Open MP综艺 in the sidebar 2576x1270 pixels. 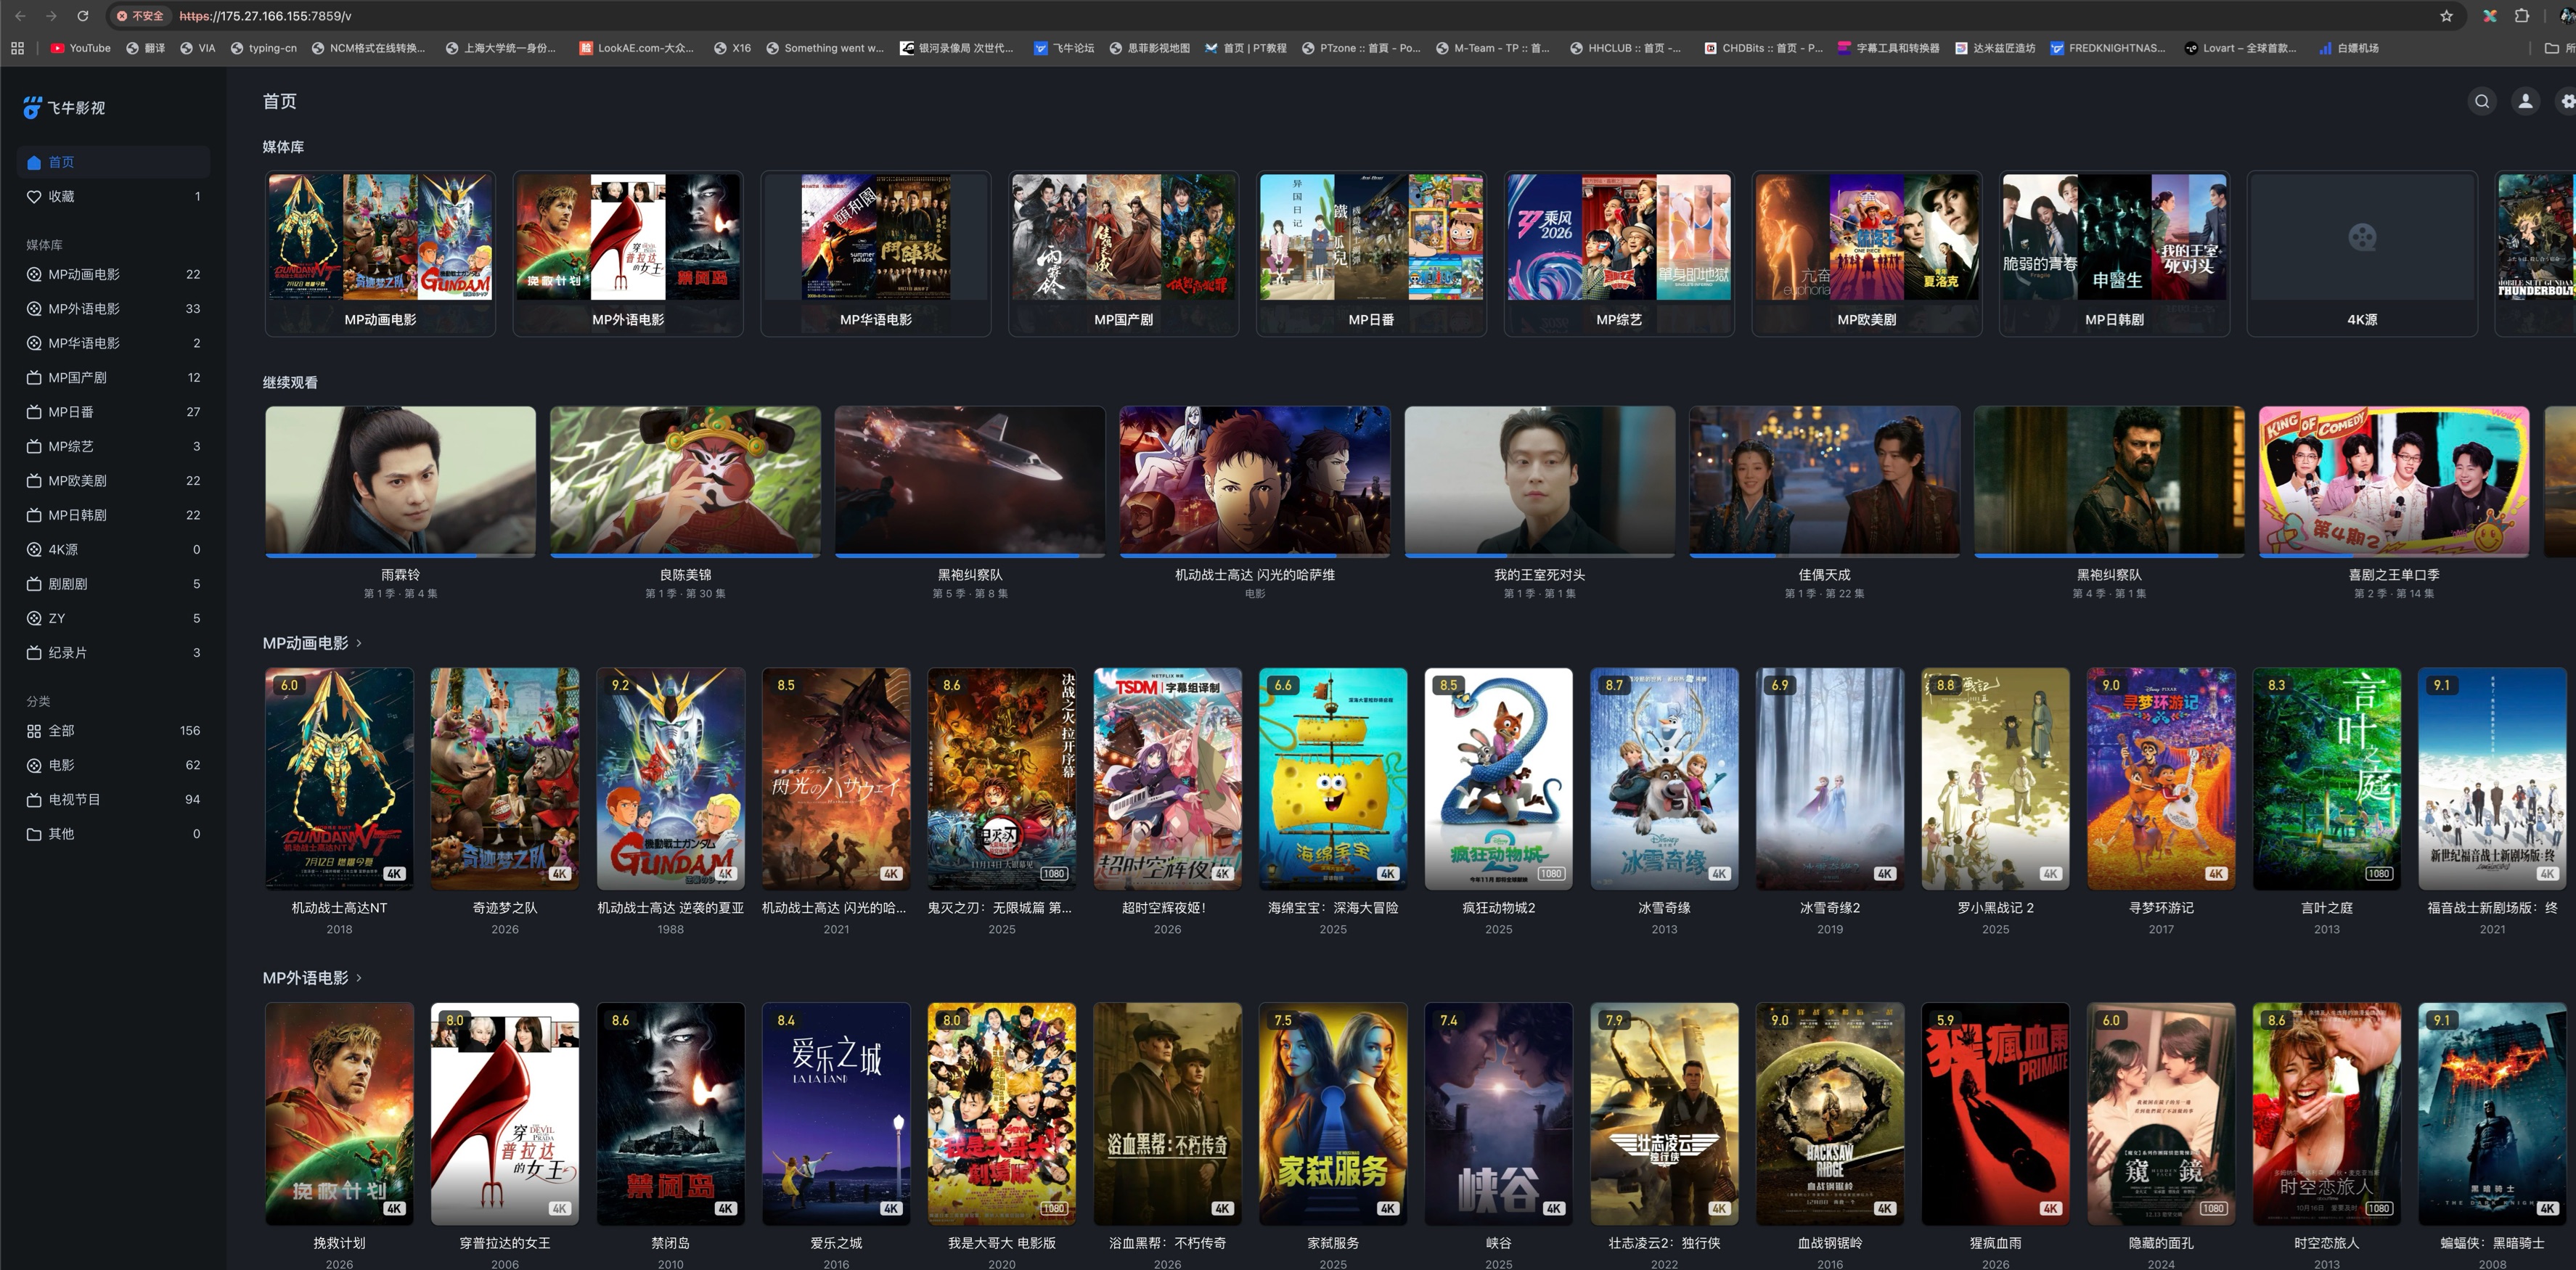pos(113,446)
